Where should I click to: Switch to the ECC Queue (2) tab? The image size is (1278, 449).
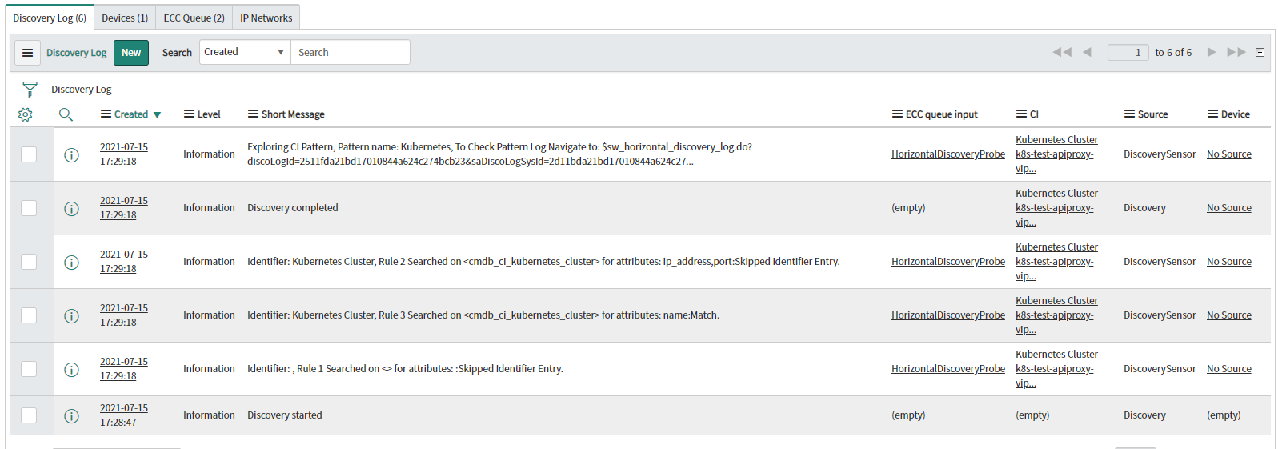(x=194, y=18)
